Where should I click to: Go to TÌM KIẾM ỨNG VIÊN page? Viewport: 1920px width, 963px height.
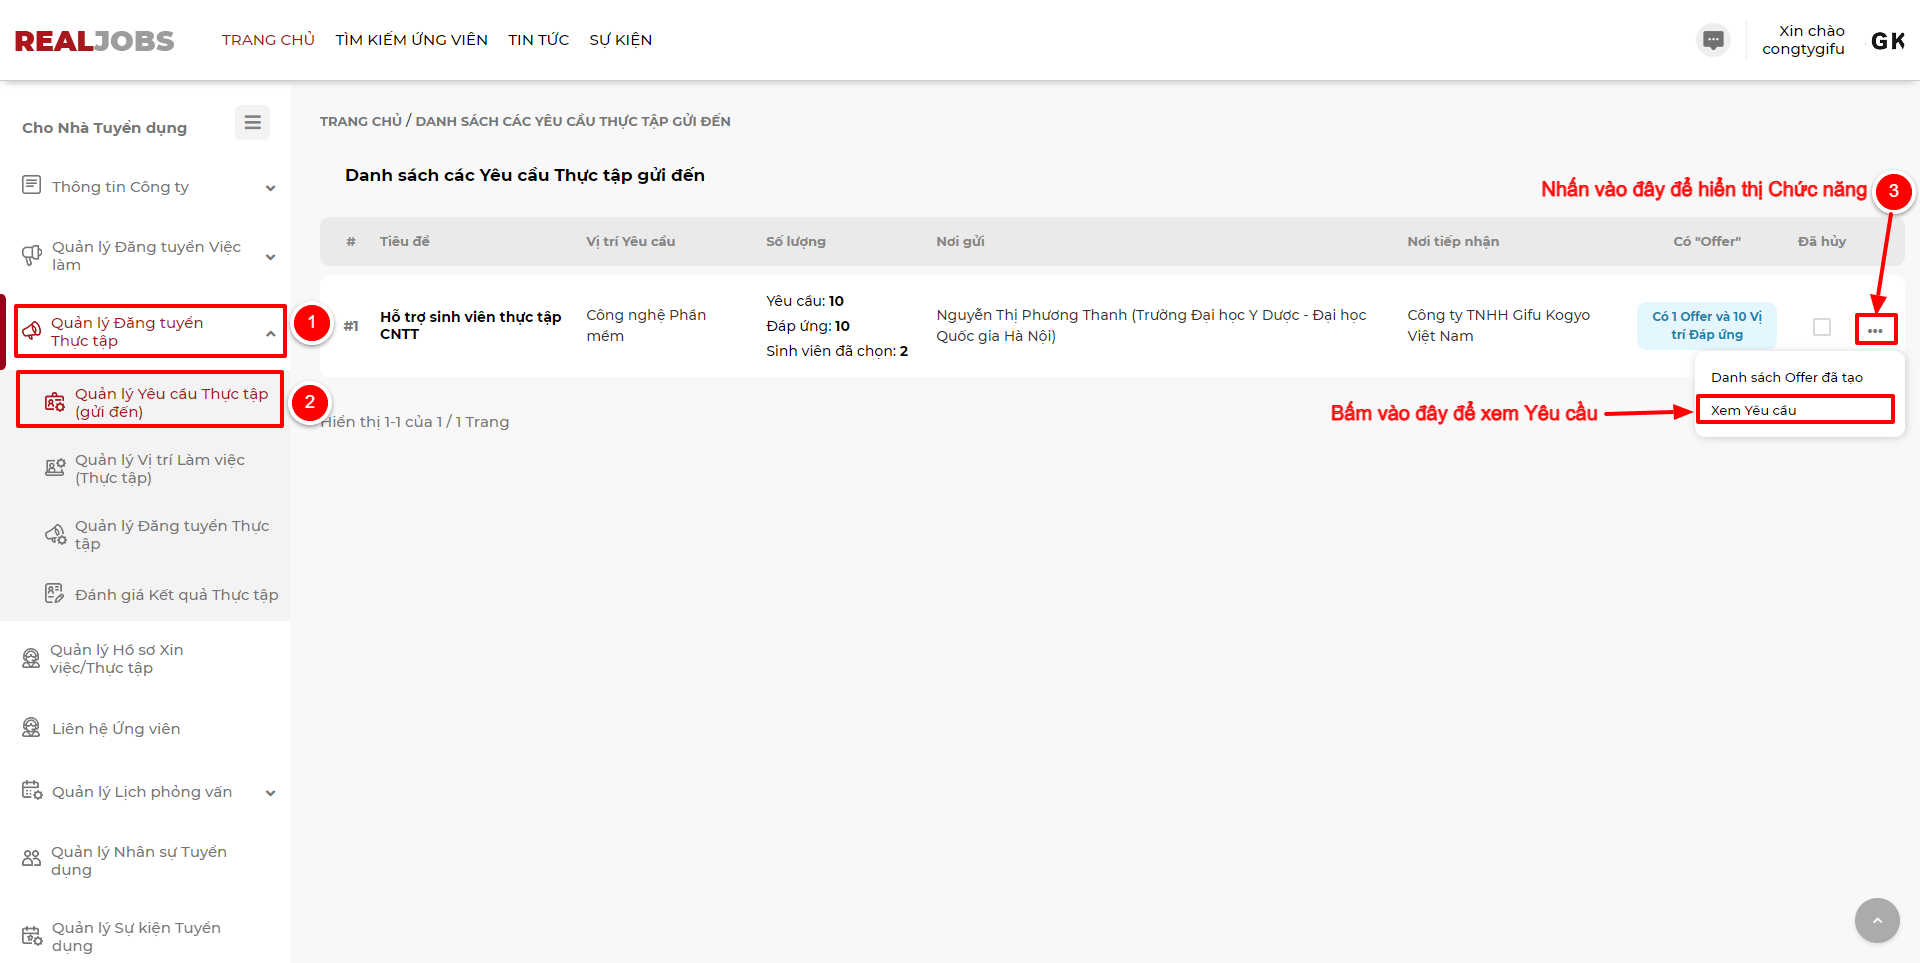tap(411, 40)
